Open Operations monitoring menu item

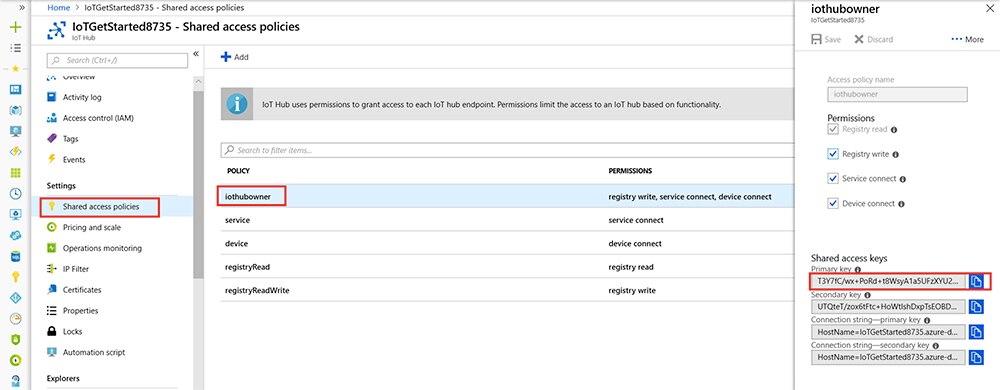coord(94,249)
